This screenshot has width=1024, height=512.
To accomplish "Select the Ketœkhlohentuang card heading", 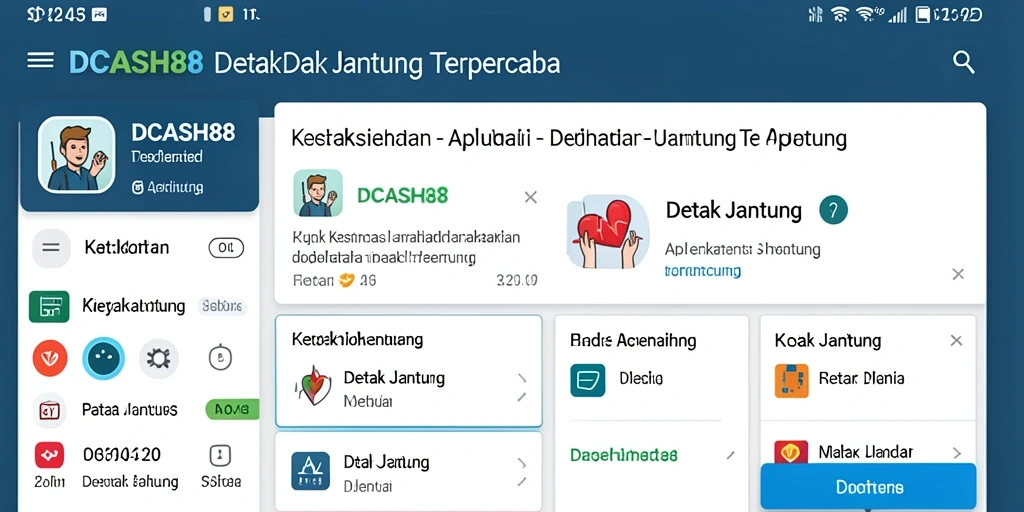I will [357, 340].
